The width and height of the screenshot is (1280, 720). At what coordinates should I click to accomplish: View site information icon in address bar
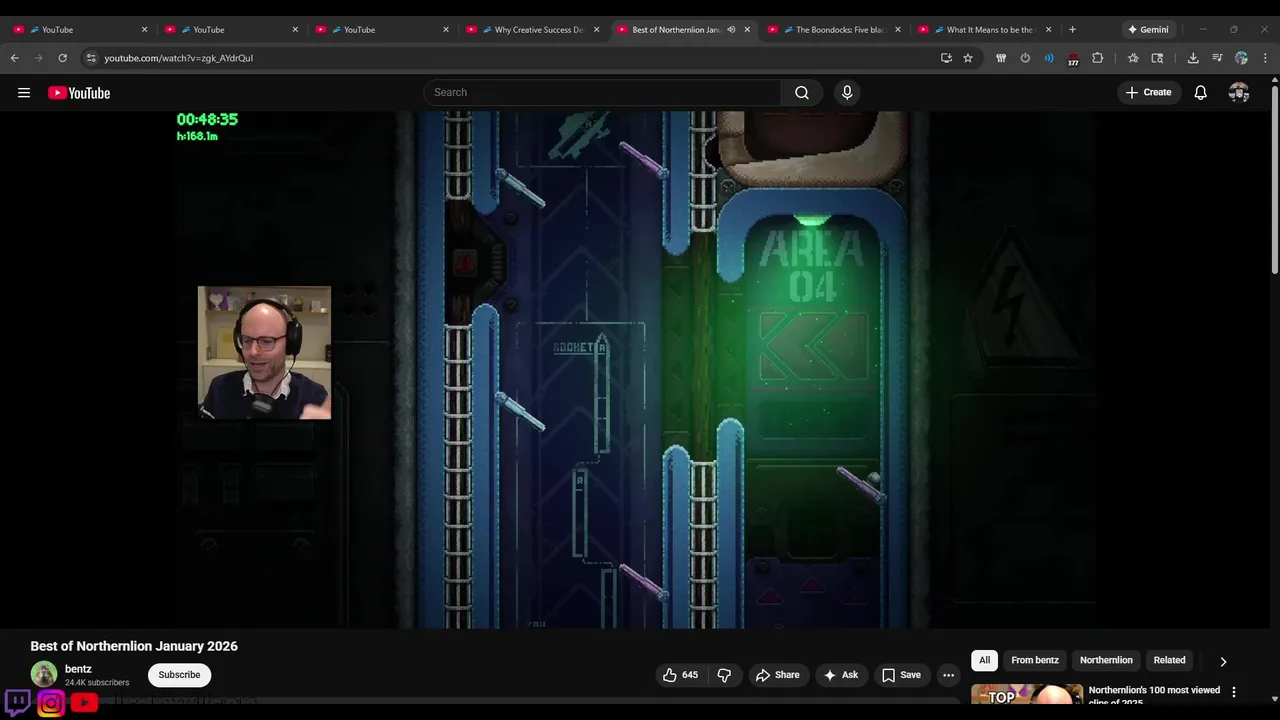click(x=91, y=58)
